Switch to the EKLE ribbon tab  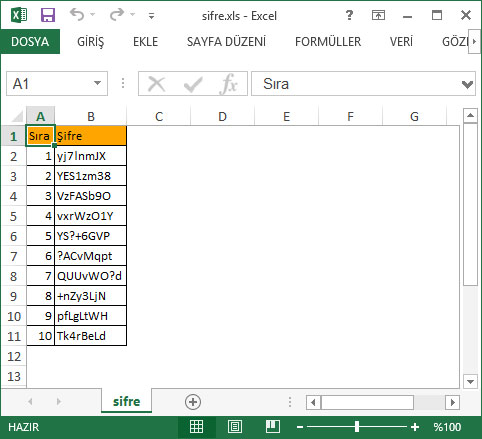coord(145,42)
